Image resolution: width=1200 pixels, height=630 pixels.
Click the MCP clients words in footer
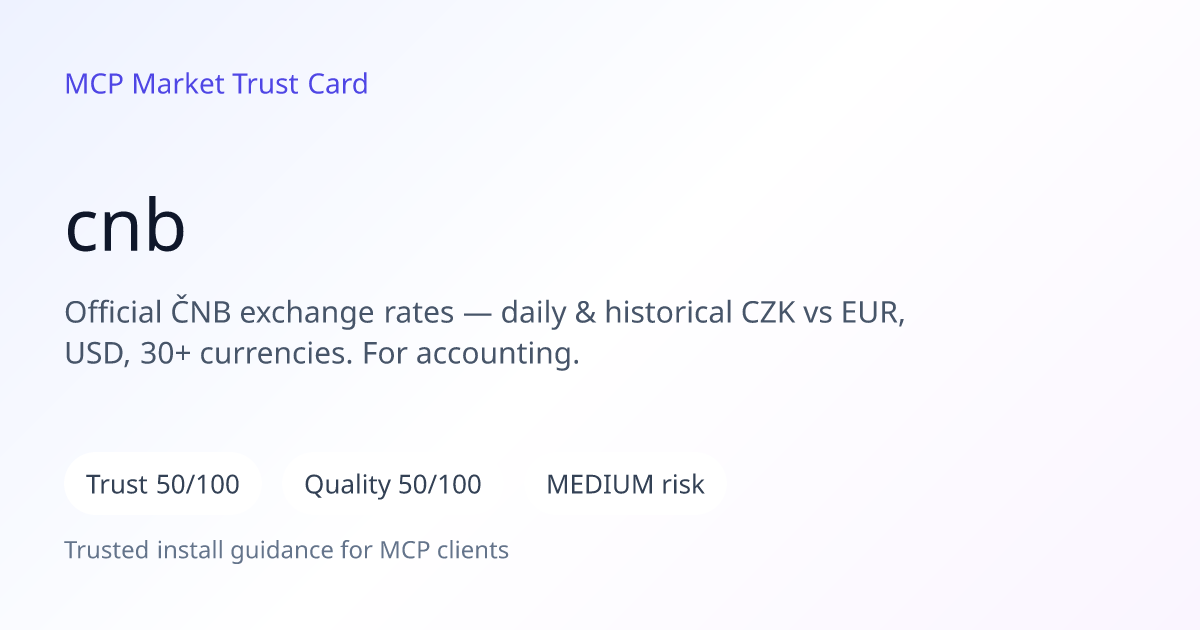[x=444, y=550]
